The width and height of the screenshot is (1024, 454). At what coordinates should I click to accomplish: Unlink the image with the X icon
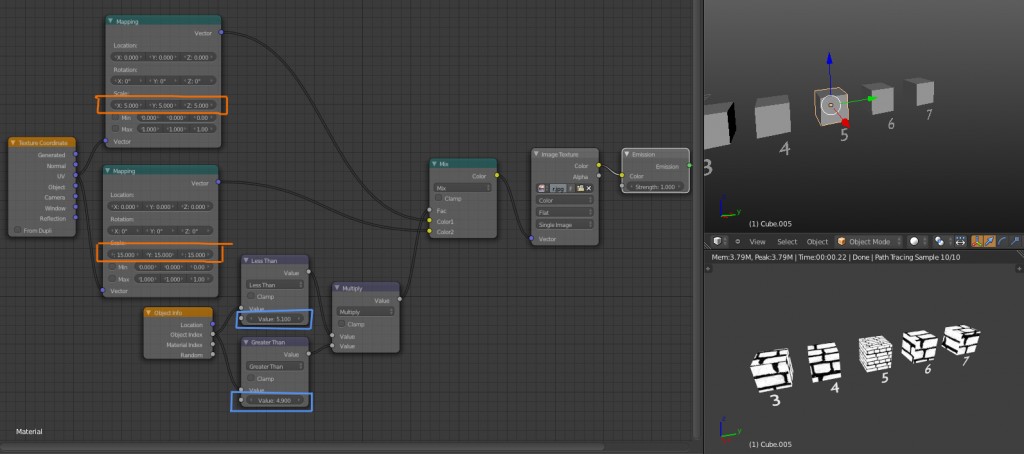(x=589, y=188)
